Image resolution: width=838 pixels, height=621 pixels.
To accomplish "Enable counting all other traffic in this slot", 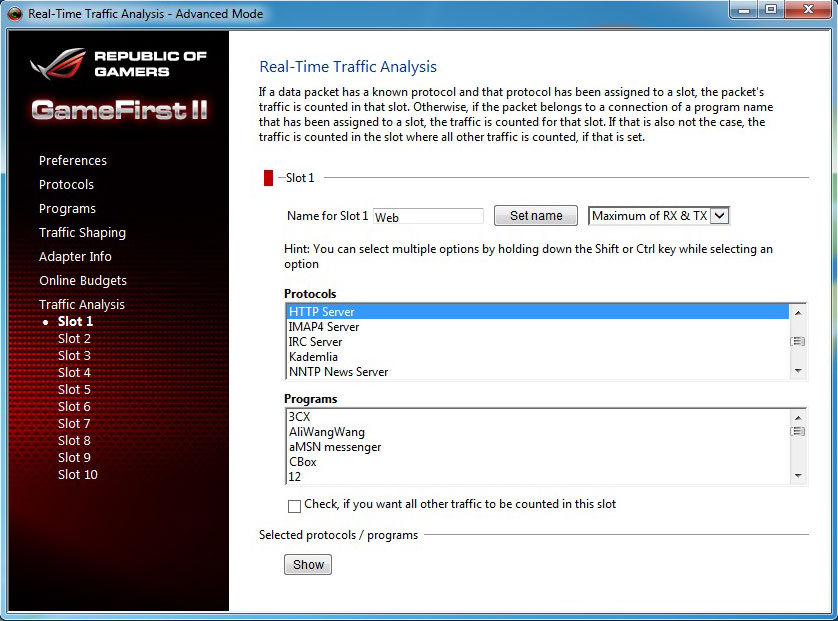I will (x=294, y=506).
